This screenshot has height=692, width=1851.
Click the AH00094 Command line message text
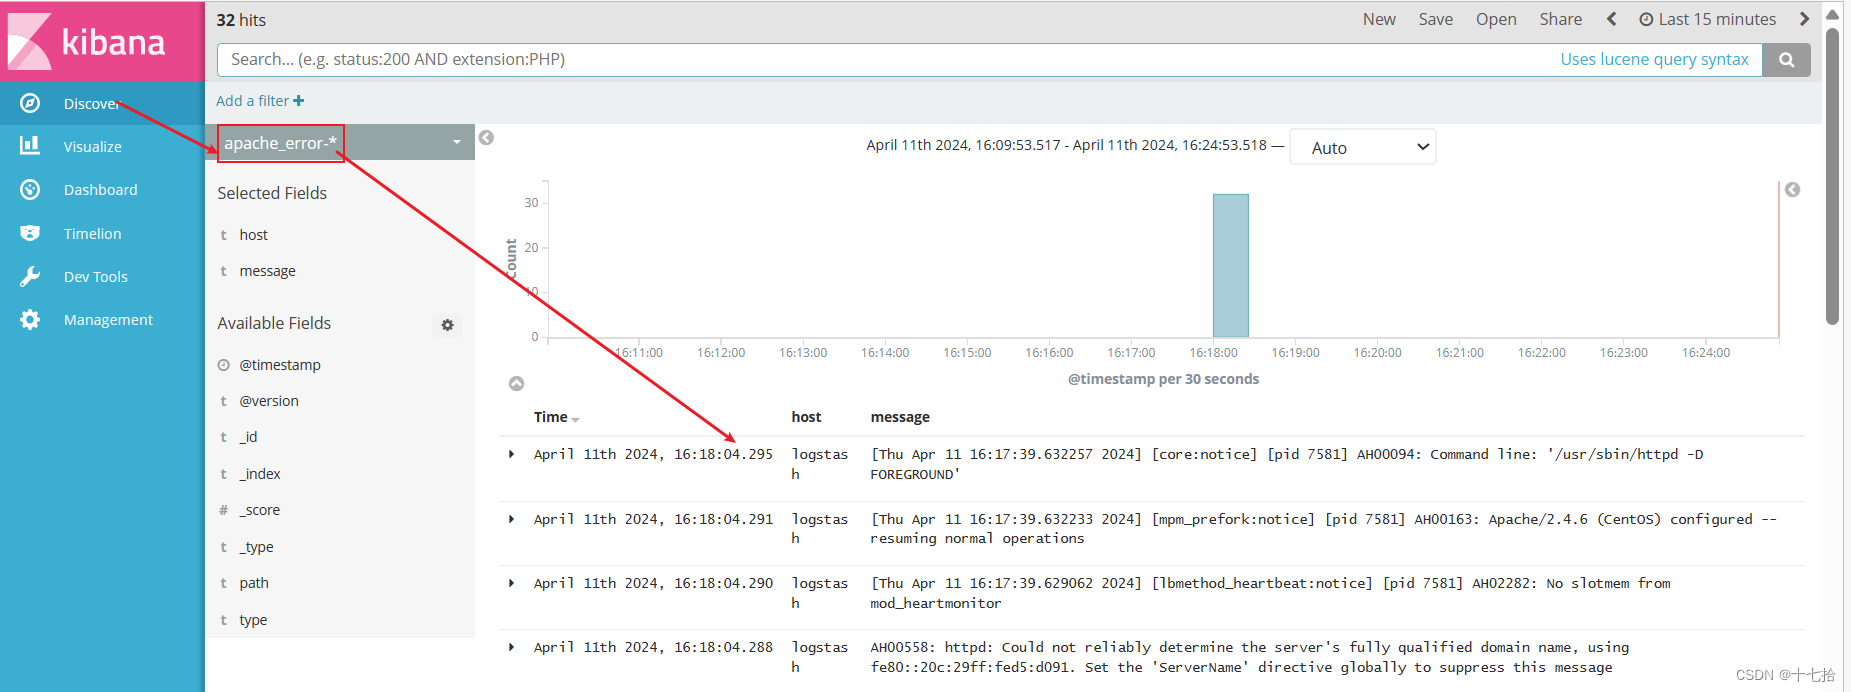[1286, 464]
